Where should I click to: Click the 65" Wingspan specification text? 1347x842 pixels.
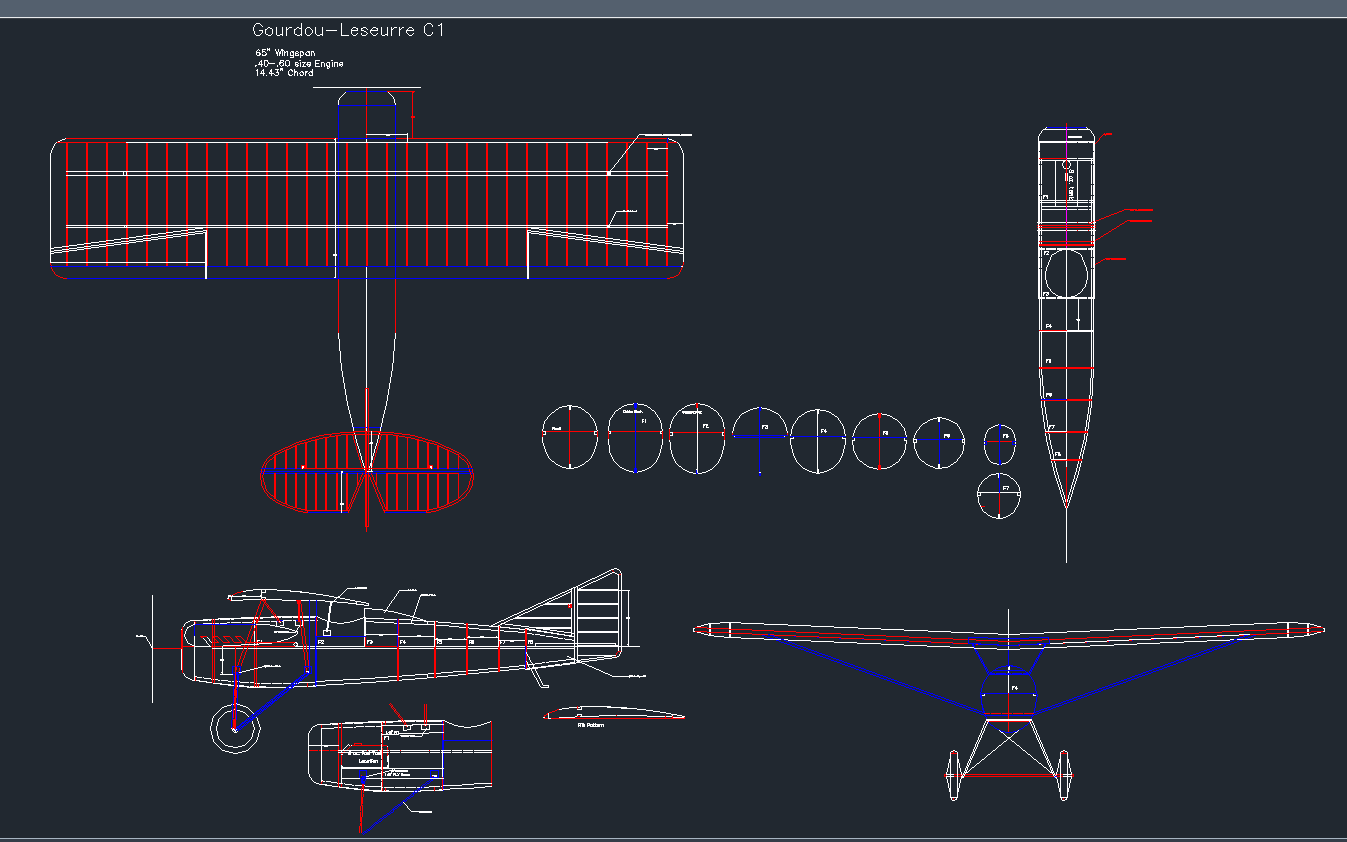point(283,52)
